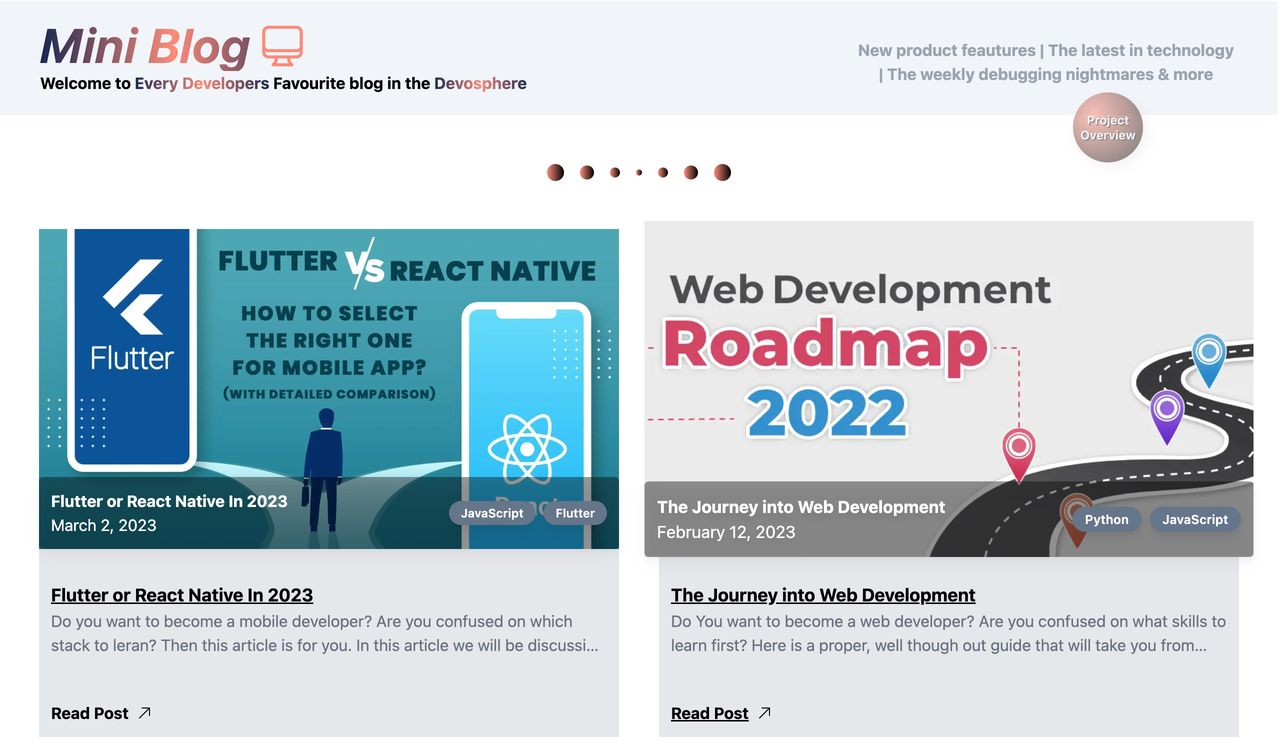Open The Journey into Web Development heading link
Image resolution: width=1280 pixels, height=752 pixels.
pyautogui.click(x=823, y=595)
